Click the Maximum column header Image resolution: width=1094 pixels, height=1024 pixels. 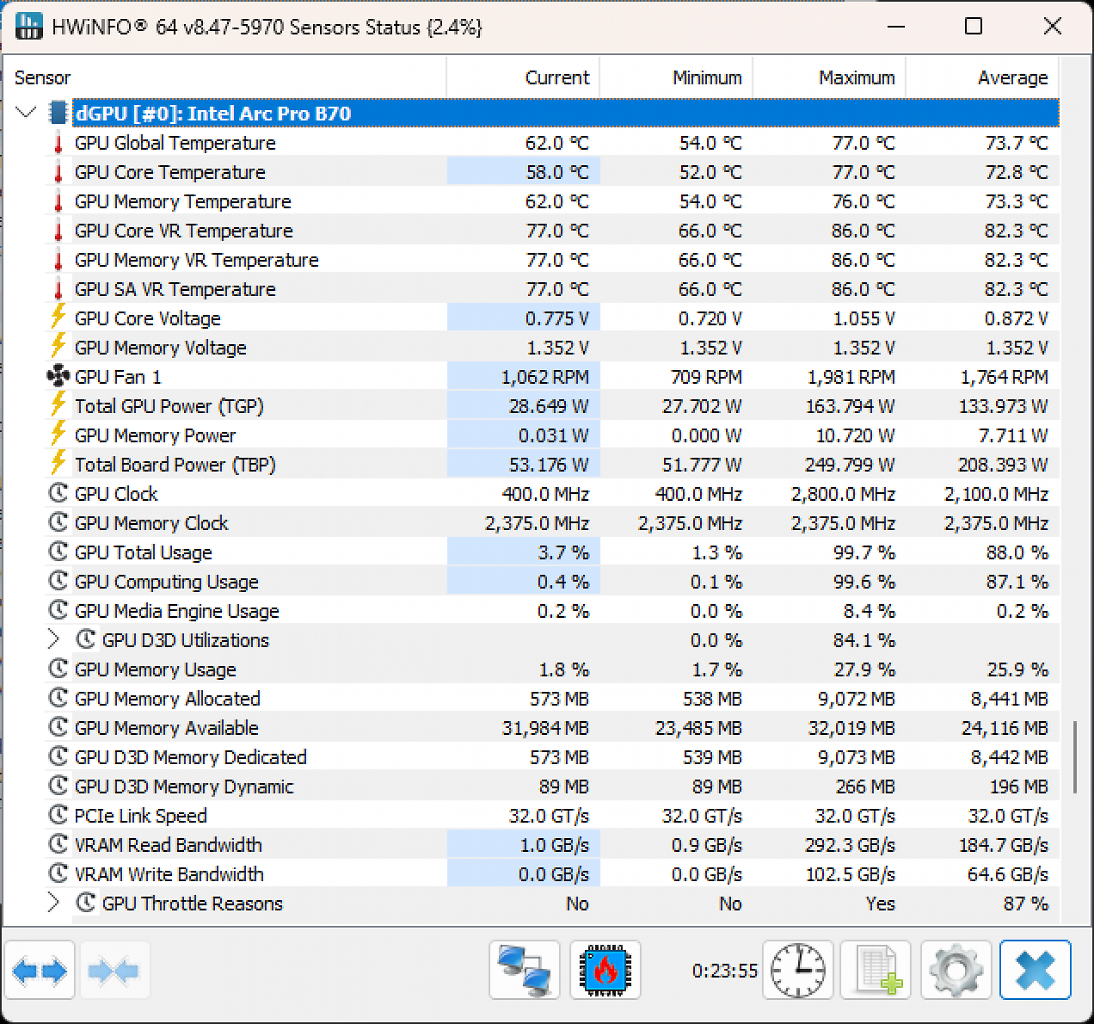pyautogui.click(x=830, y=77)
